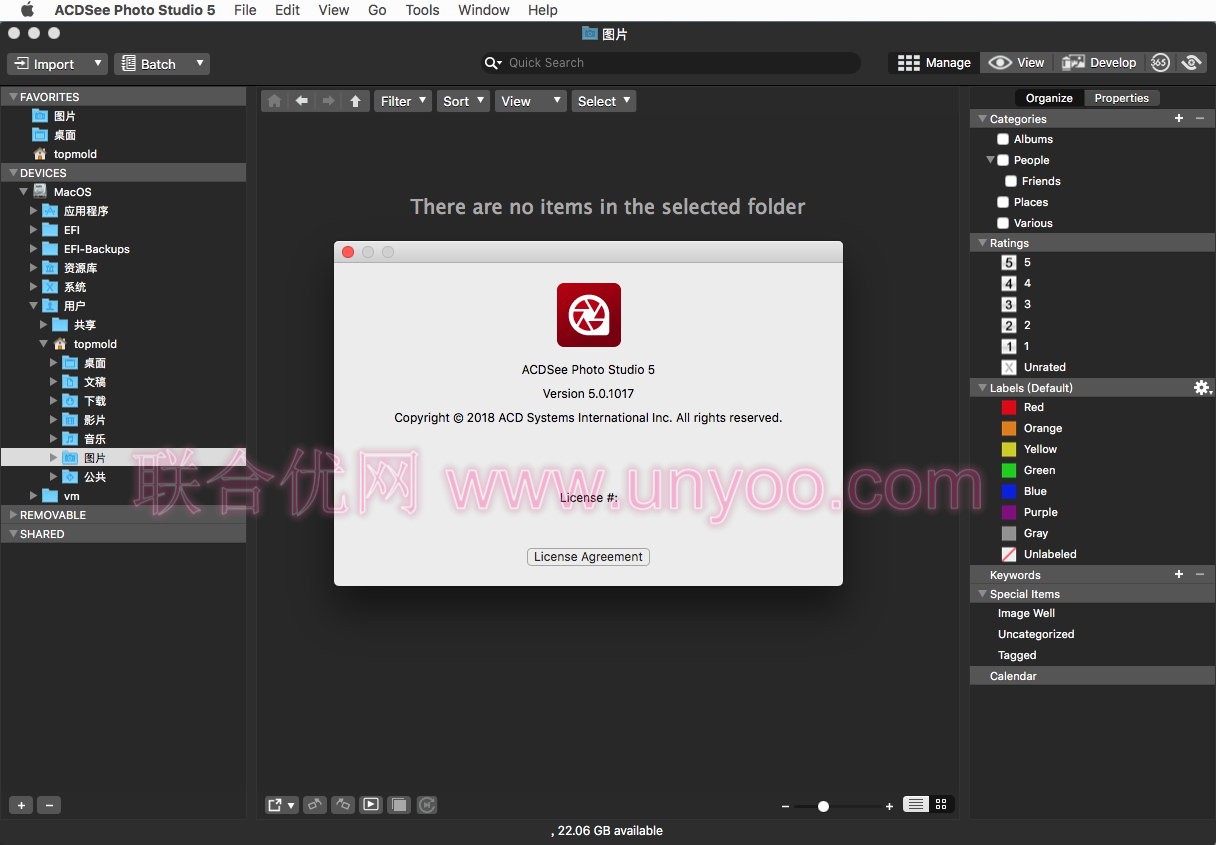
Task: Switch to list view layout
Action: pyautogui.click(x=915, y=804)
